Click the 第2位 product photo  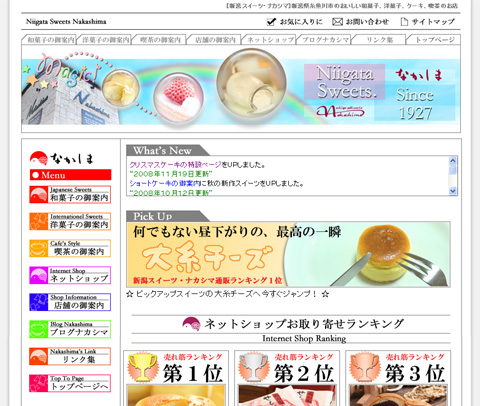tap(287, 396)
